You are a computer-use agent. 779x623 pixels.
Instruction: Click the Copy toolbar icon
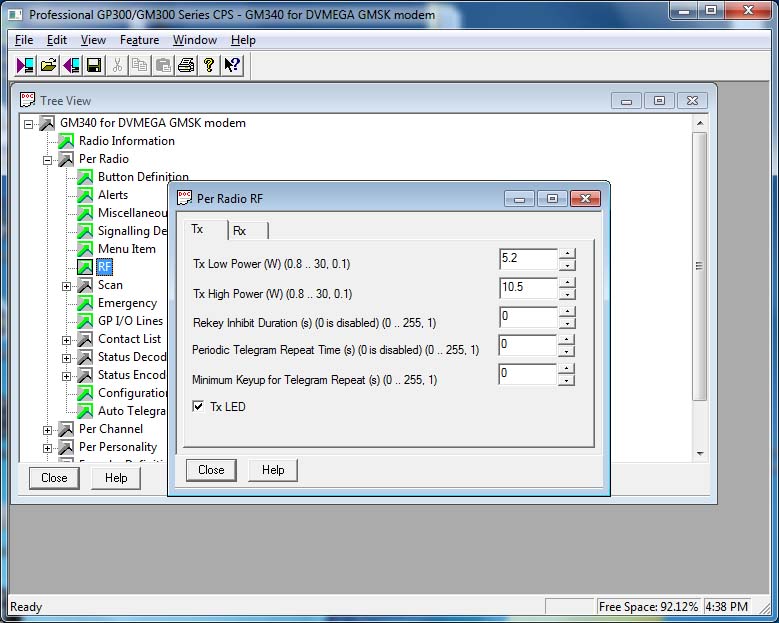point(140,65)
